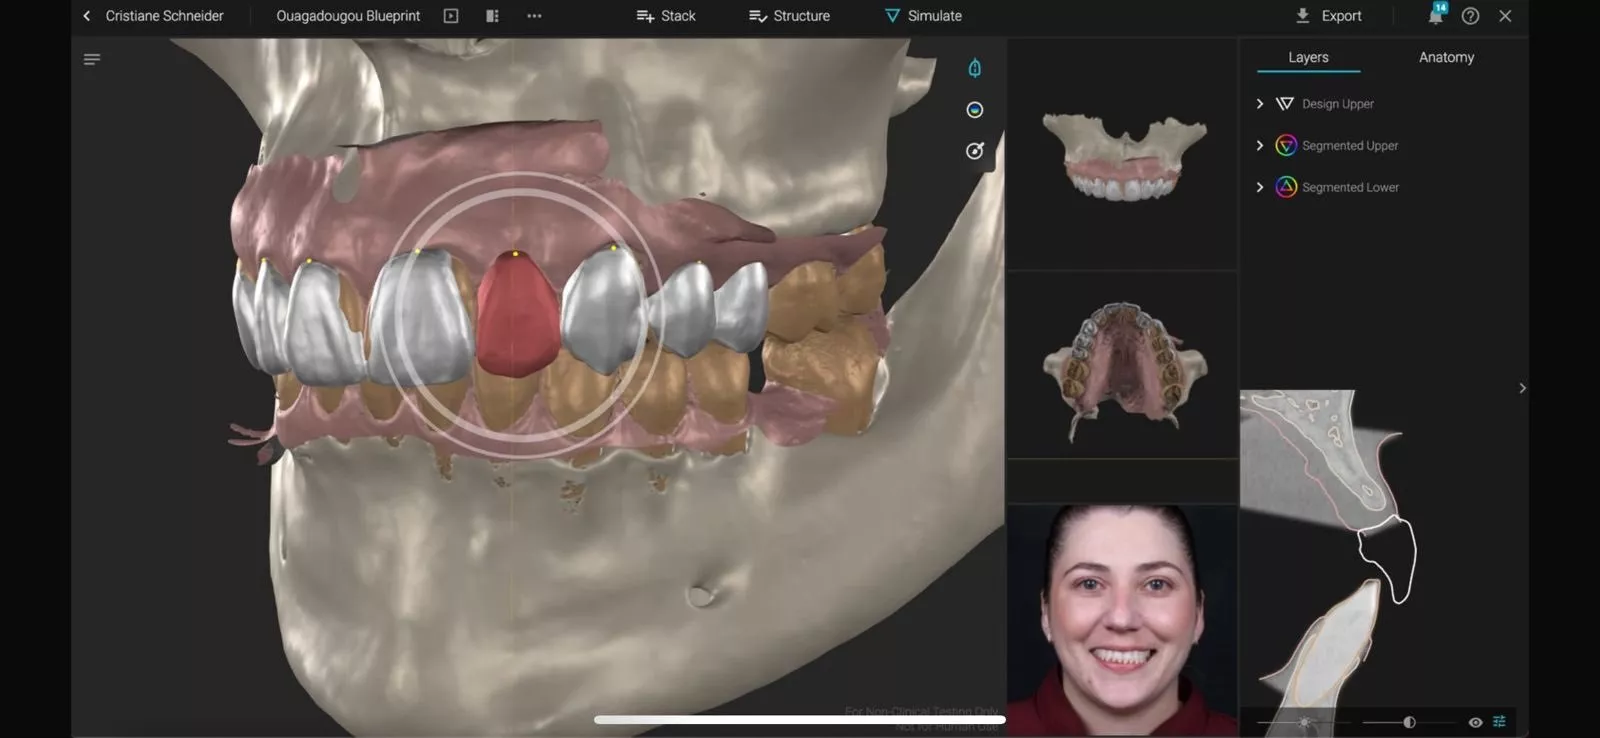Switch to the Layers tab
The image size is (1600, 738).
1308,57
